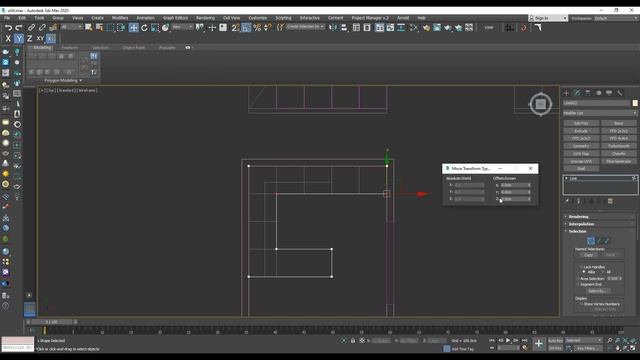Open the Hierarchy panel tab
640x360 pixels.
pyautogui.click(x=588, y=93)
